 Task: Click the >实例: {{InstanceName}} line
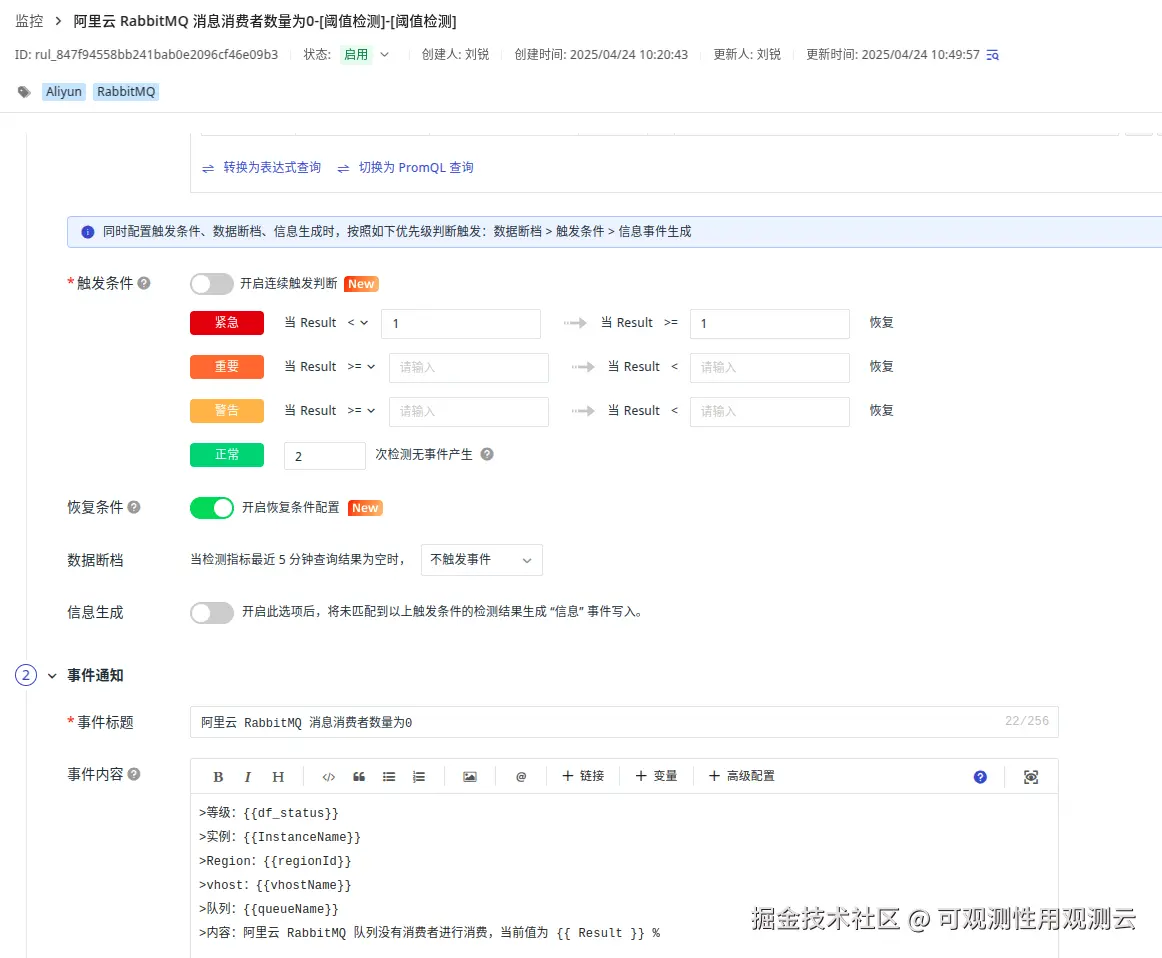pyautogui.click(x=280, y=836)
